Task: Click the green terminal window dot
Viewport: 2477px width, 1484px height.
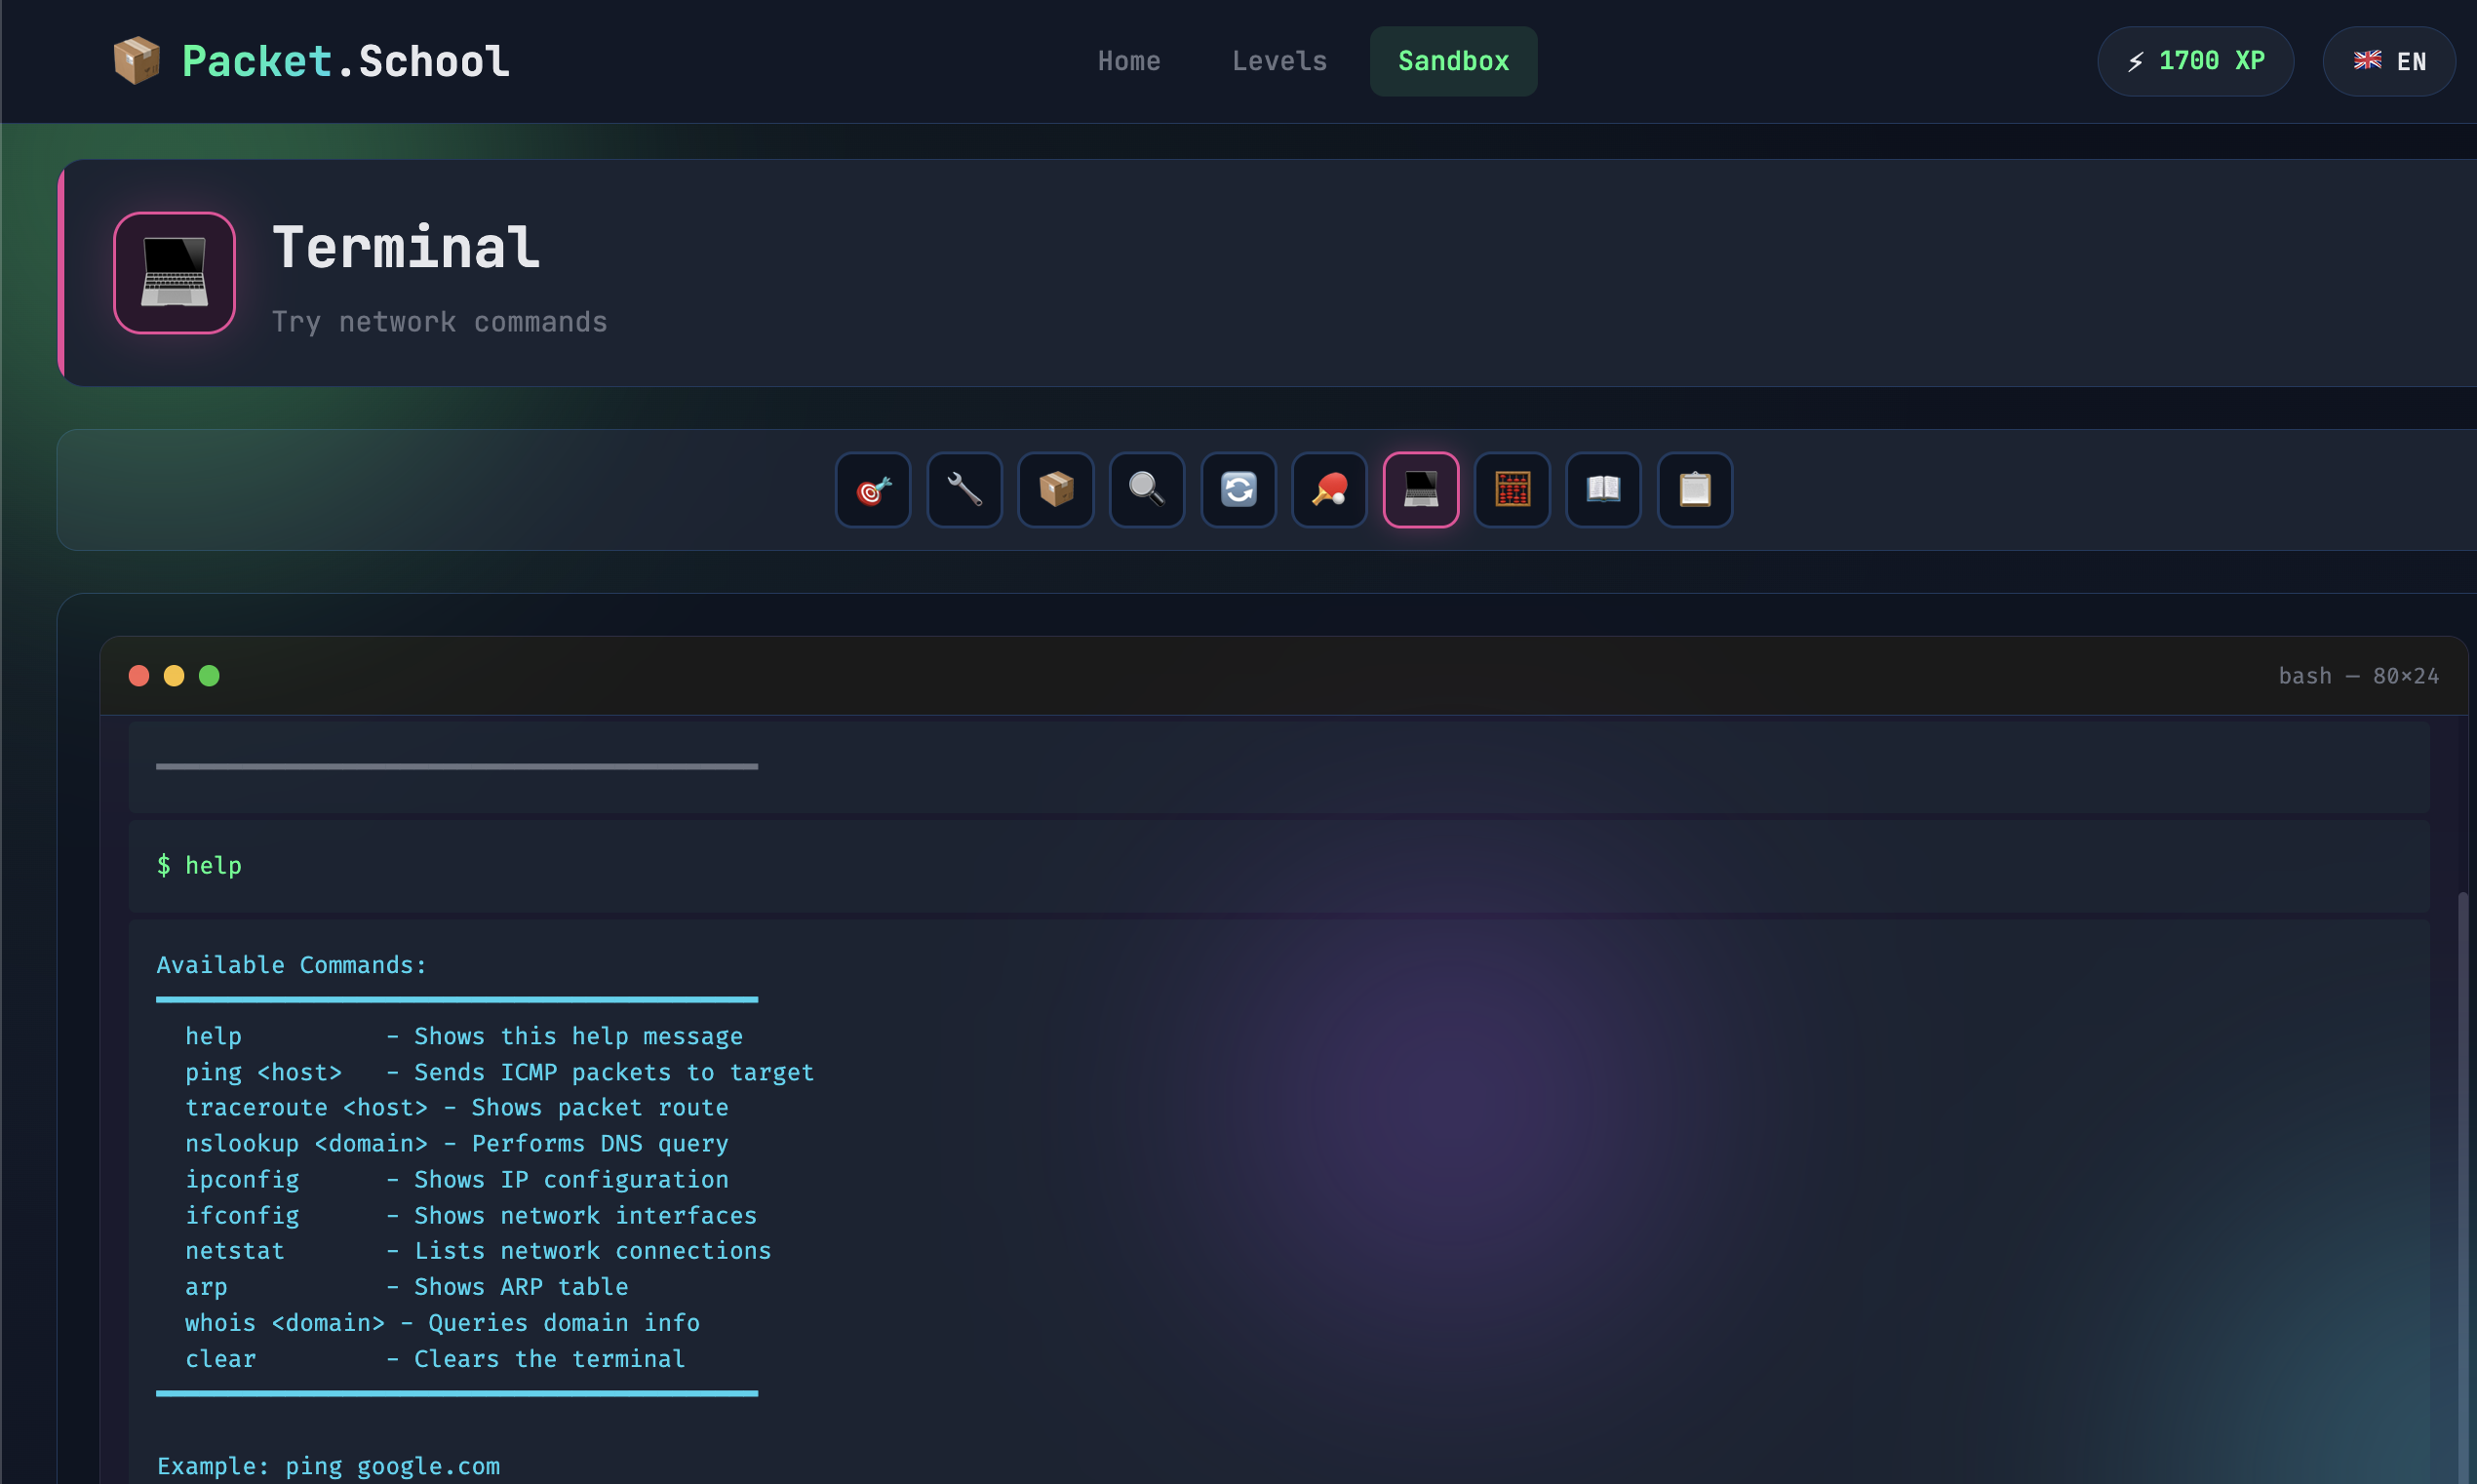Action: 209,676
